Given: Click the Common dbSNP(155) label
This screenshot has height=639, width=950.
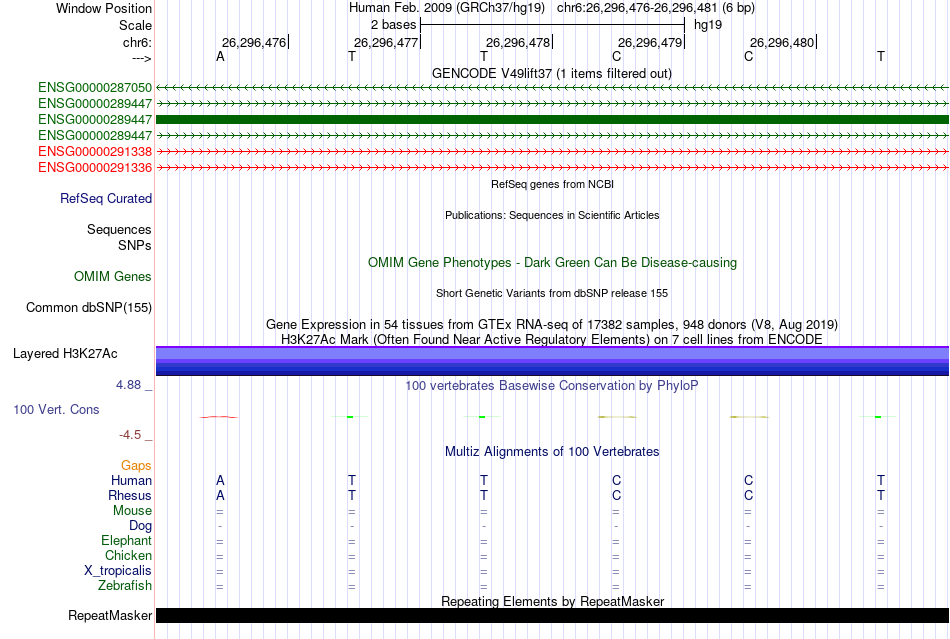Looking at the screenshot, I should click(x=89, y=308).
